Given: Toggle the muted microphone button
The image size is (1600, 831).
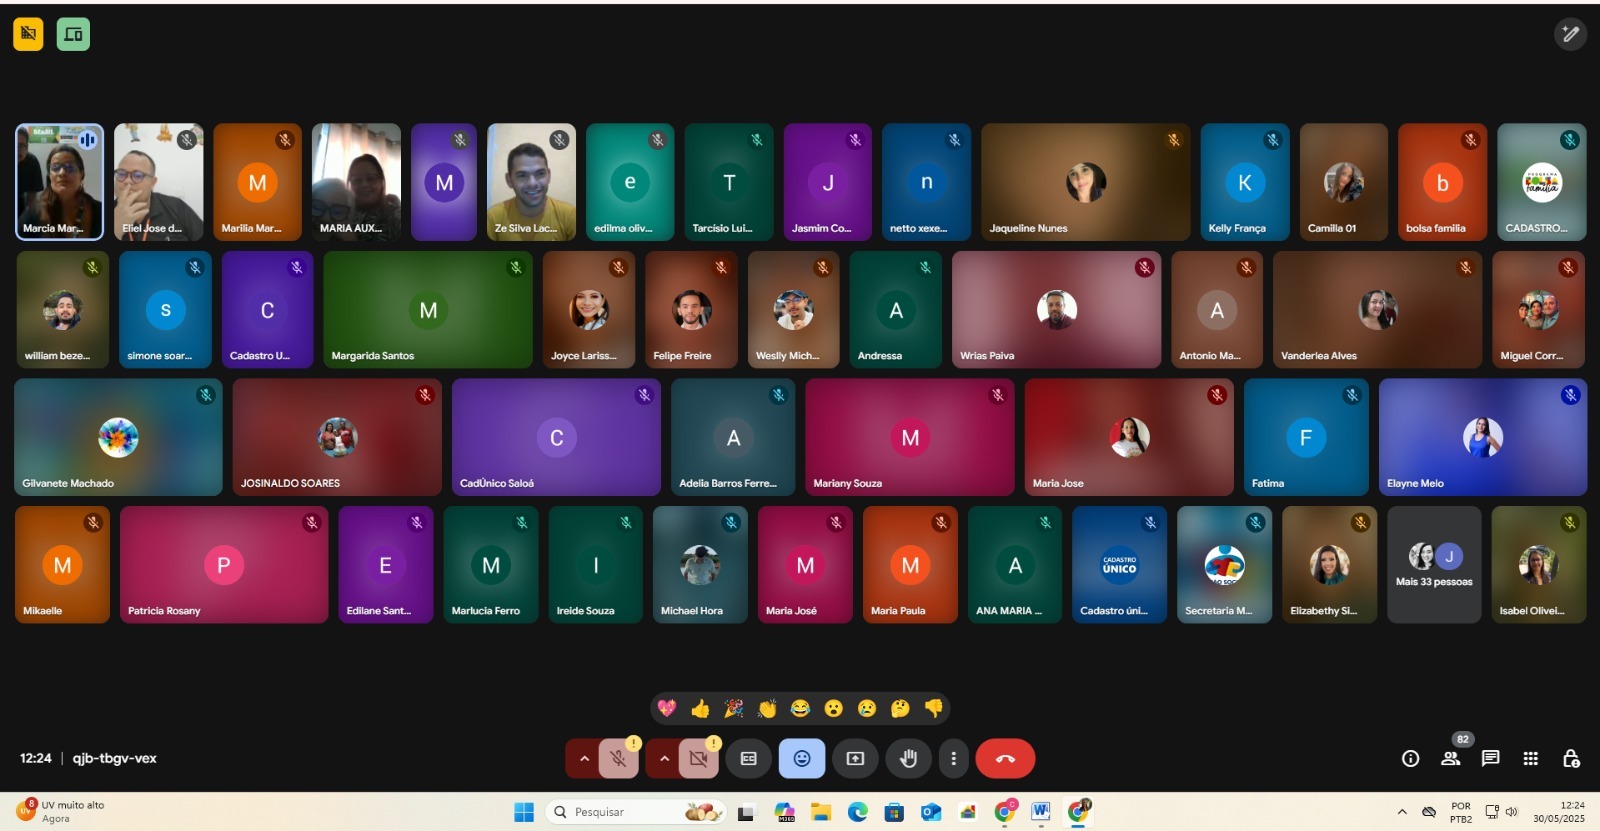Looking at the screenshot, I should point(618,759).
